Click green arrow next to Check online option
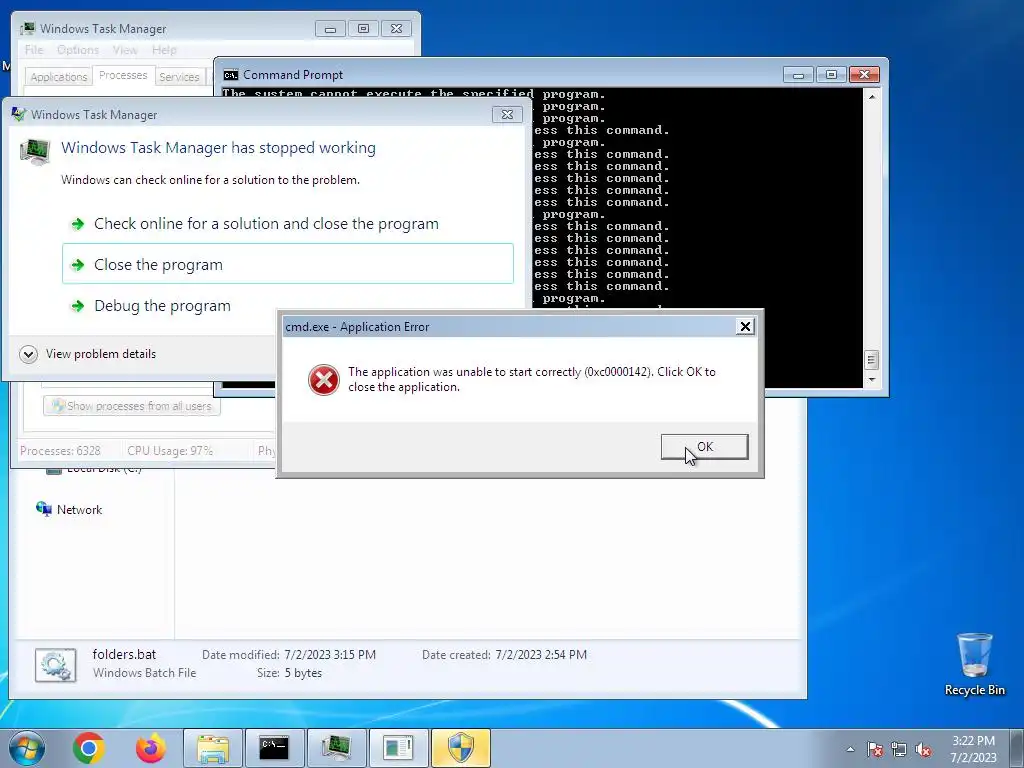 pyautogui.click(x=78, y=224)
